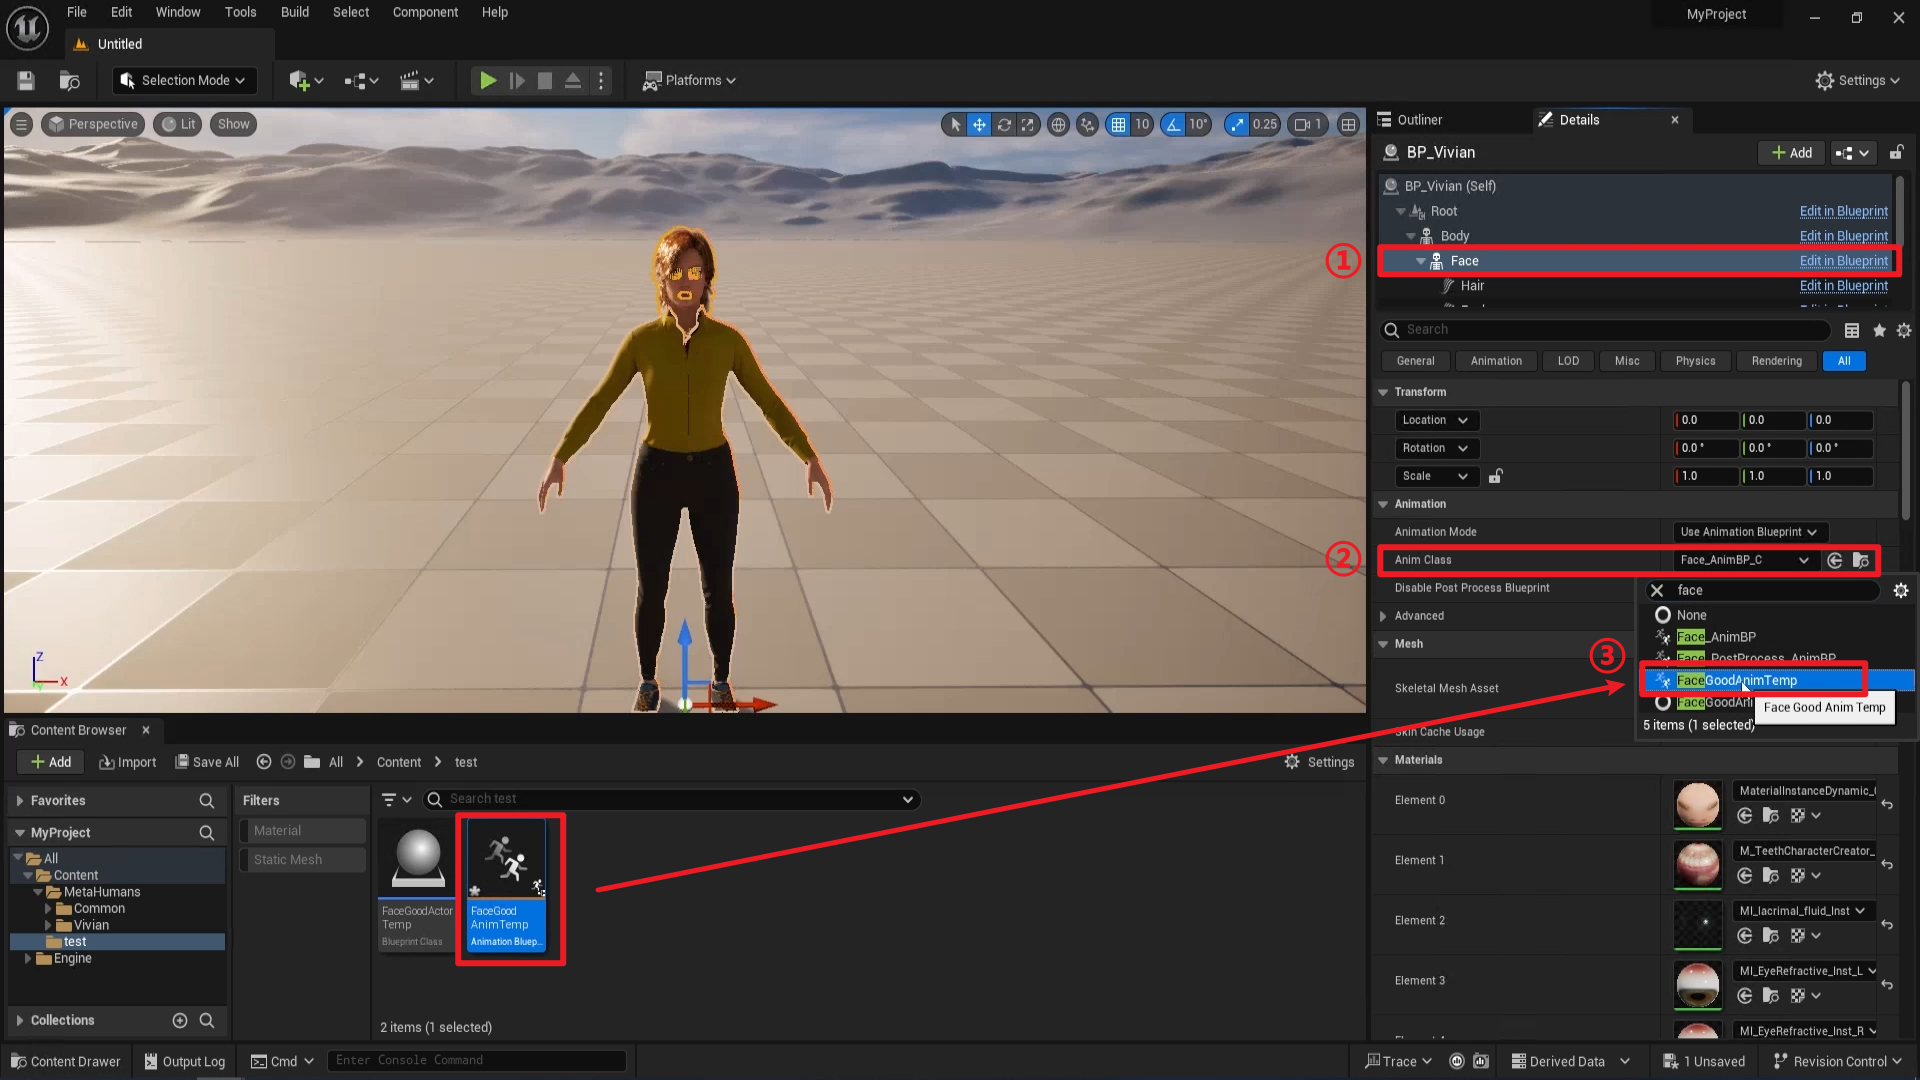Screen dimensions: 1920x1080
Task: Choose the Scale tool in the viewport
Action: (1027, 125)
